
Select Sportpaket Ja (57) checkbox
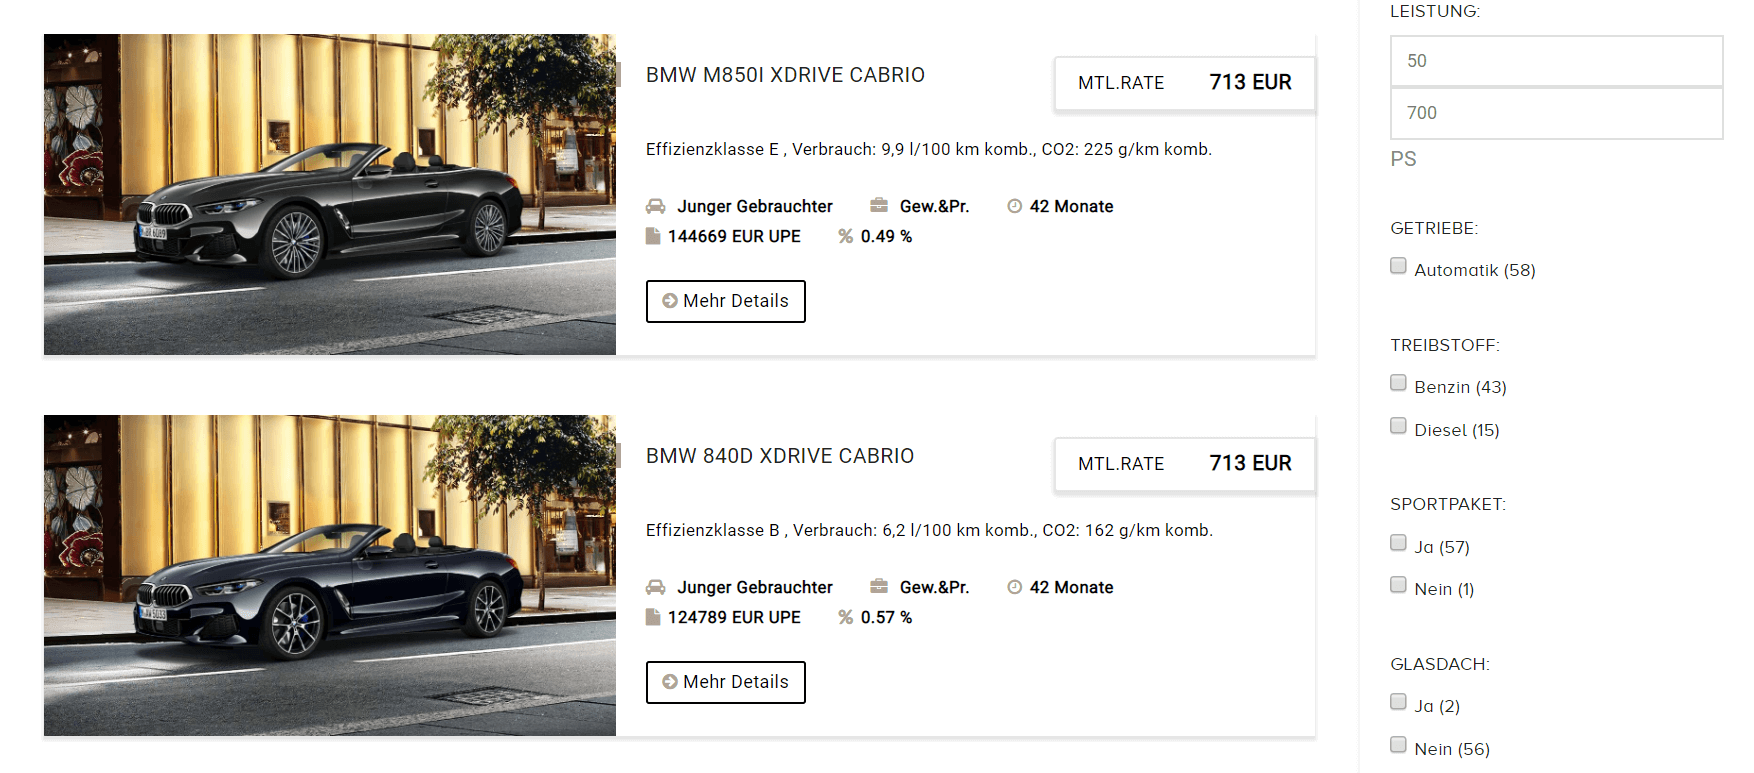click(x=1398, y=543)
